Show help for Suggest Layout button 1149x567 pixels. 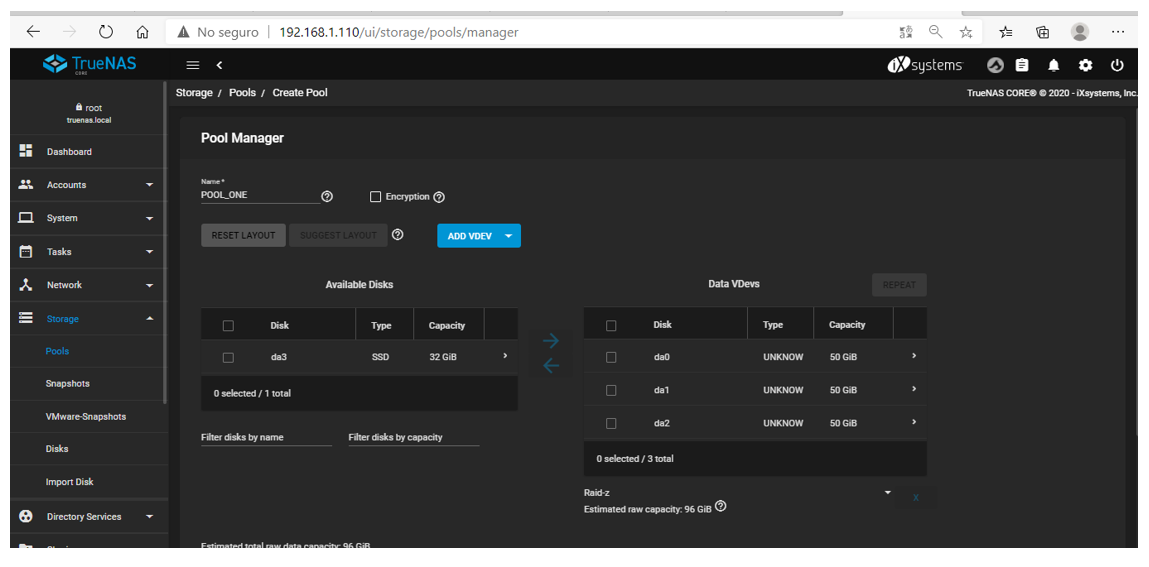point(397,235)
